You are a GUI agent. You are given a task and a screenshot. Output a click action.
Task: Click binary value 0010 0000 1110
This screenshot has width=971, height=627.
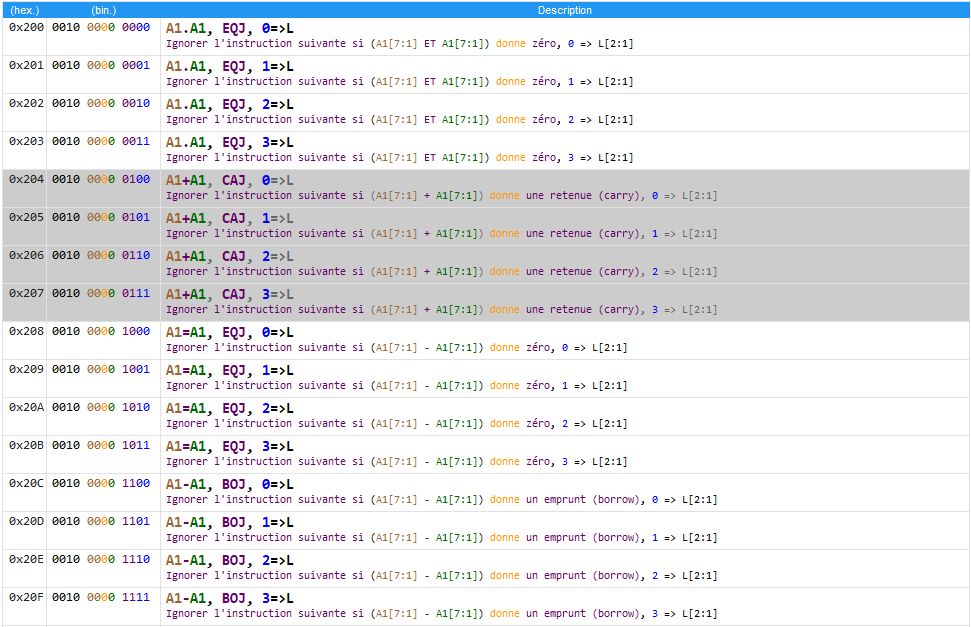(x=101, y=559)
